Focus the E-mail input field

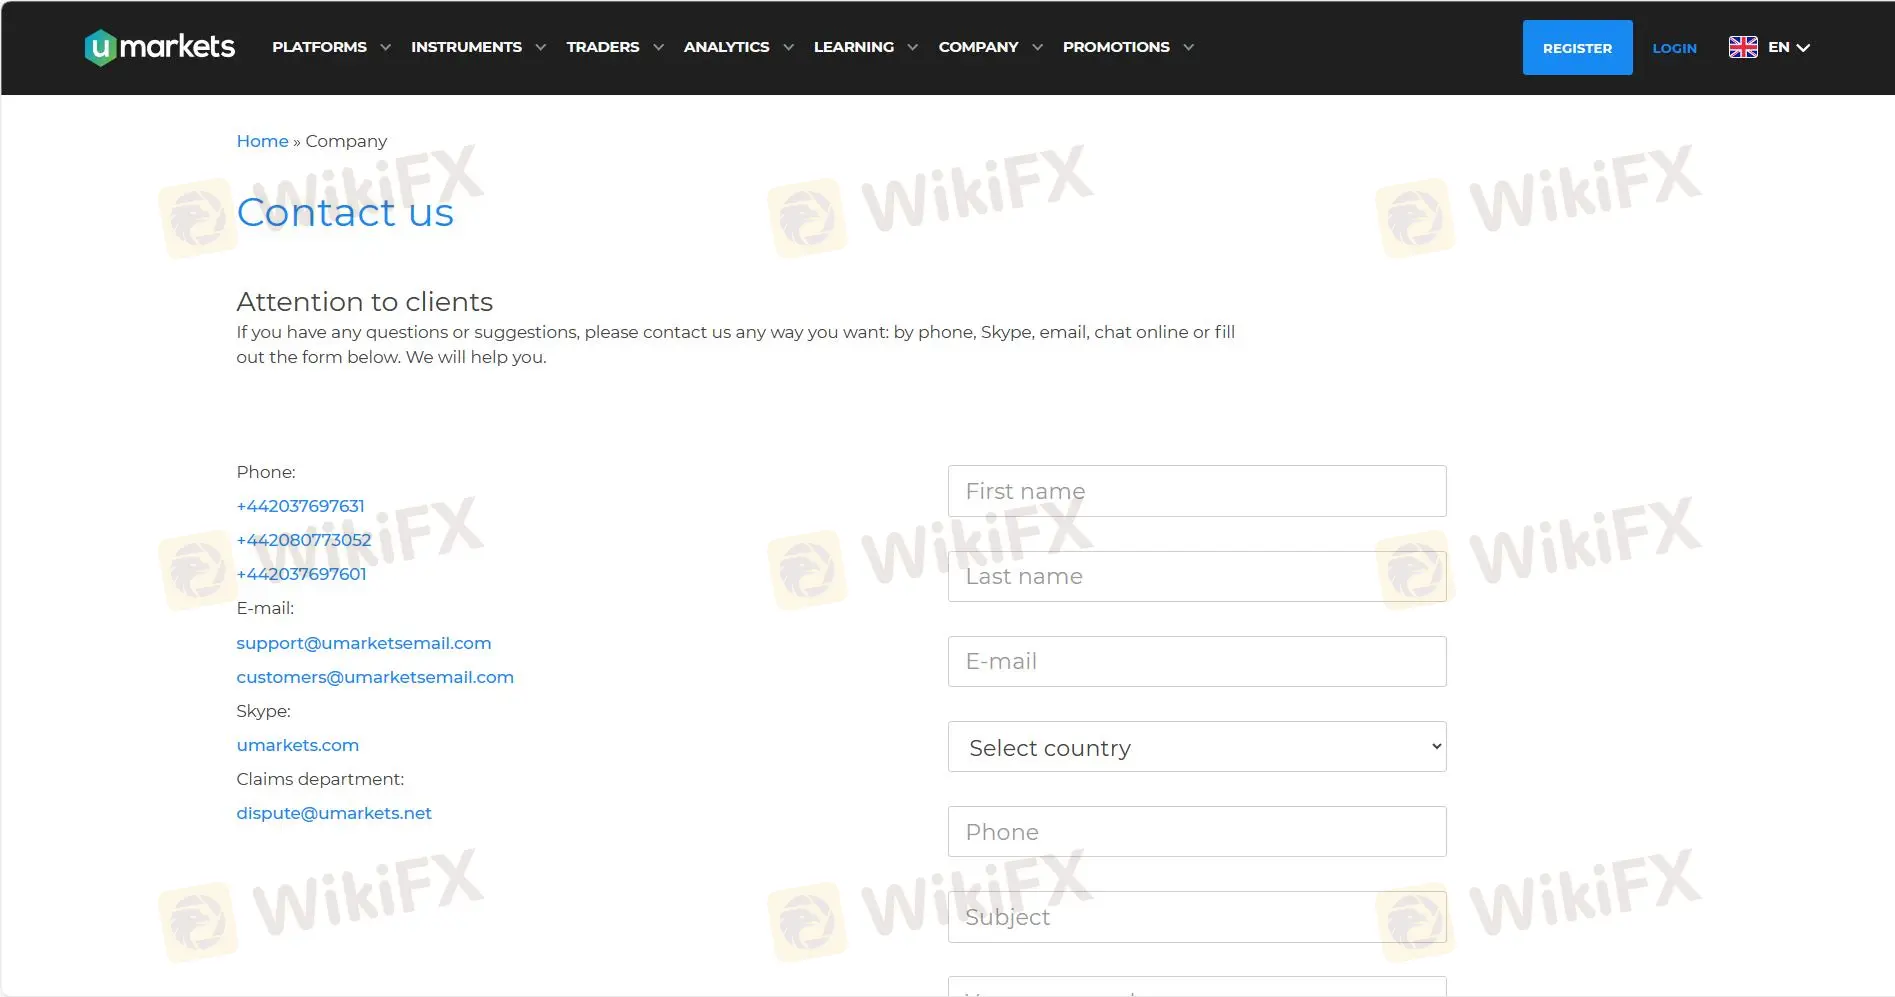click(1197, 661)
